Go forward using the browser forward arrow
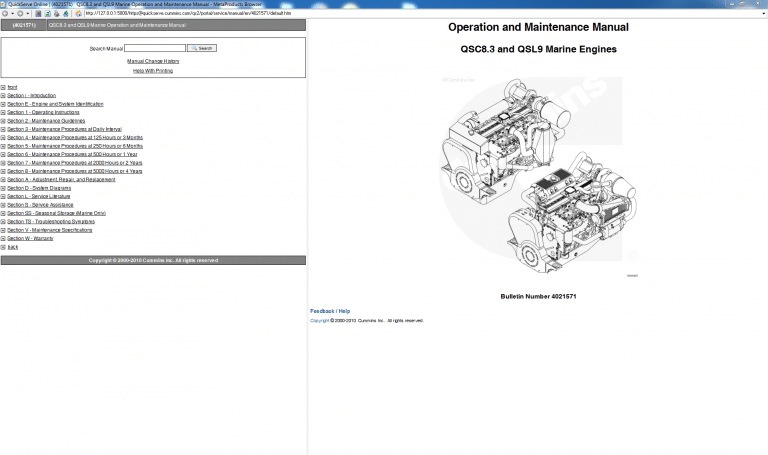 [x=20, y=14]
